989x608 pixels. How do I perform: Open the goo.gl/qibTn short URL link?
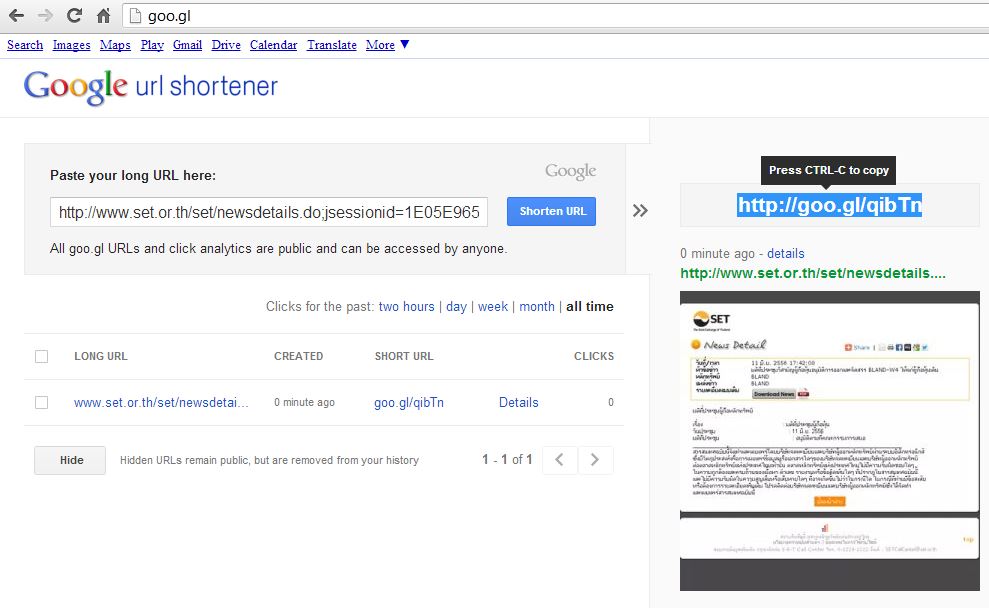(x=409, y=402)
